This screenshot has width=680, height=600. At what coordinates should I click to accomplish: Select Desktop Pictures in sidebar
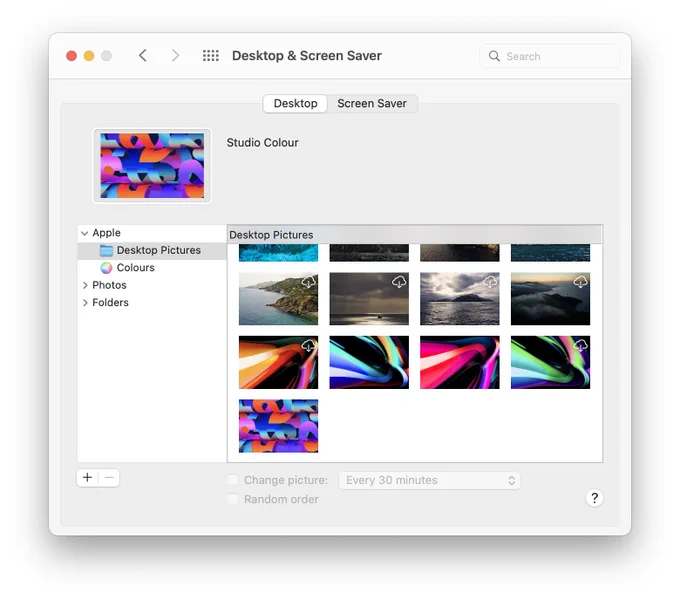[152, 251]
